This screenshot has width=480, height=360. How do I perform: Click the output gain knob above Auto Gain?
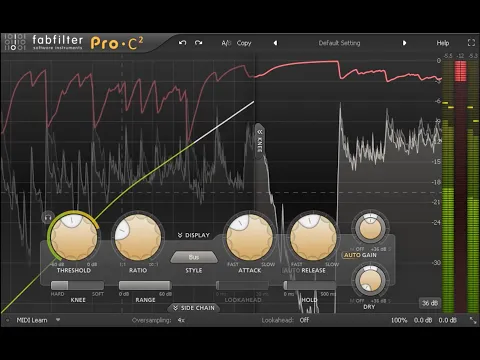pos(370,228)
